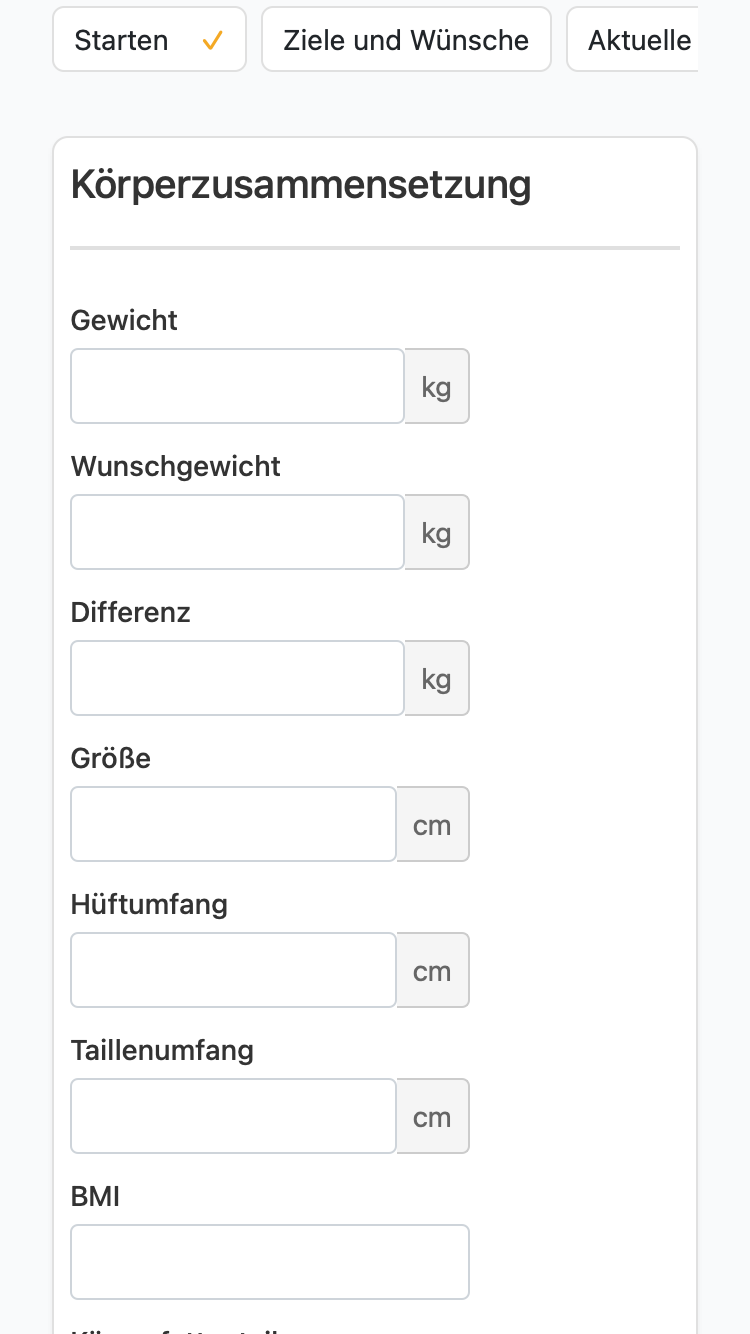Click the kg unit beside Gewicht field

coord(437,386)
